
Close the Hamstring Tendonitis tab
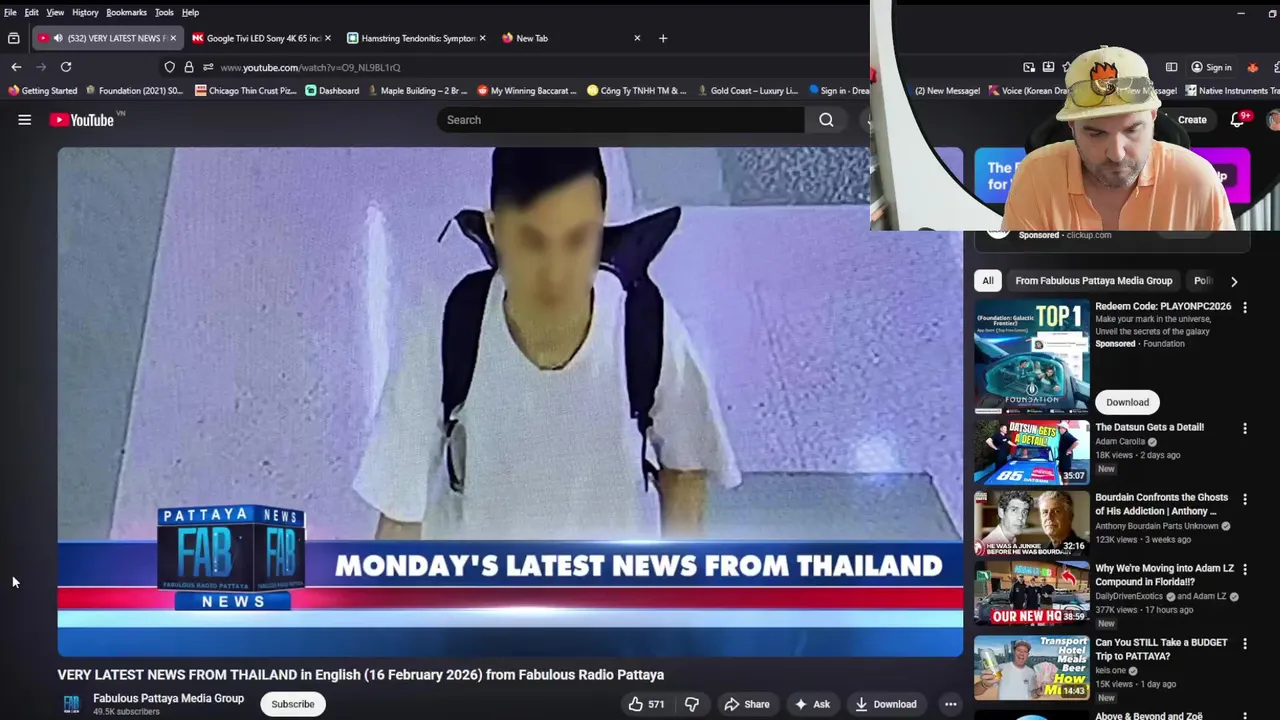[x=482, y=38]
